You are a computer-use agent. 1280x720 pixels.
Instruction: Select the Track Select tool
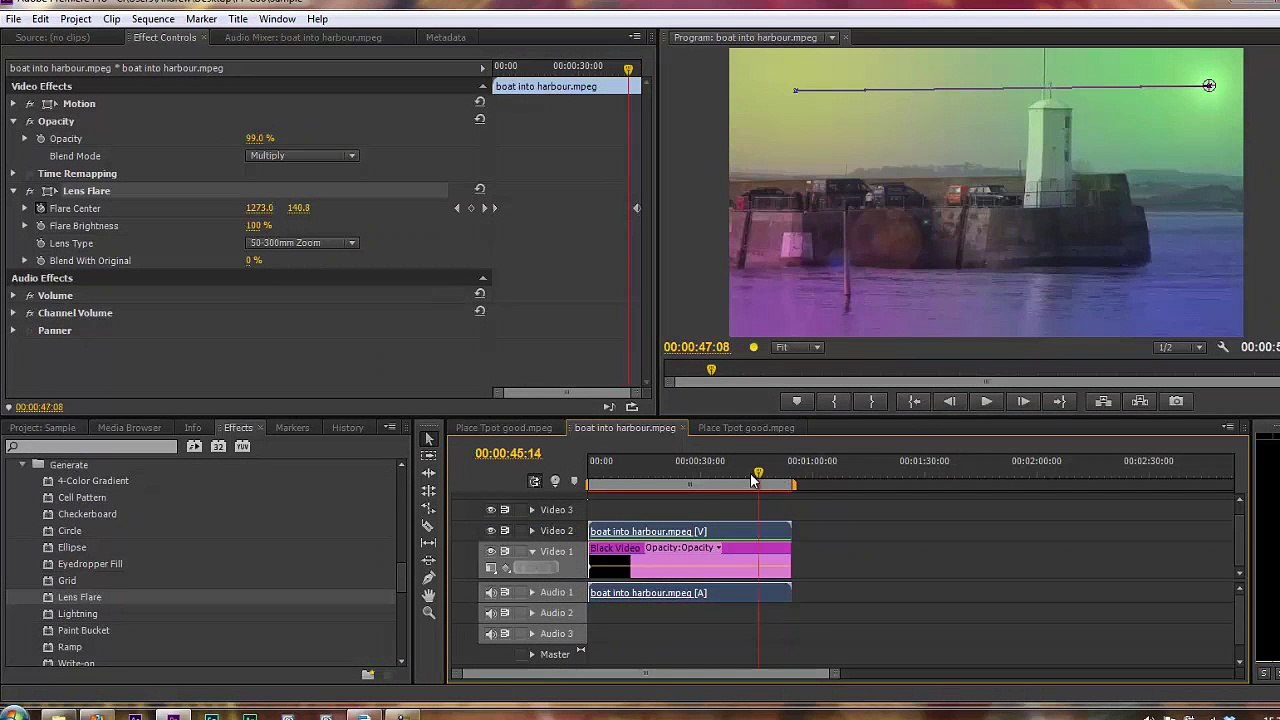point(429,456)
